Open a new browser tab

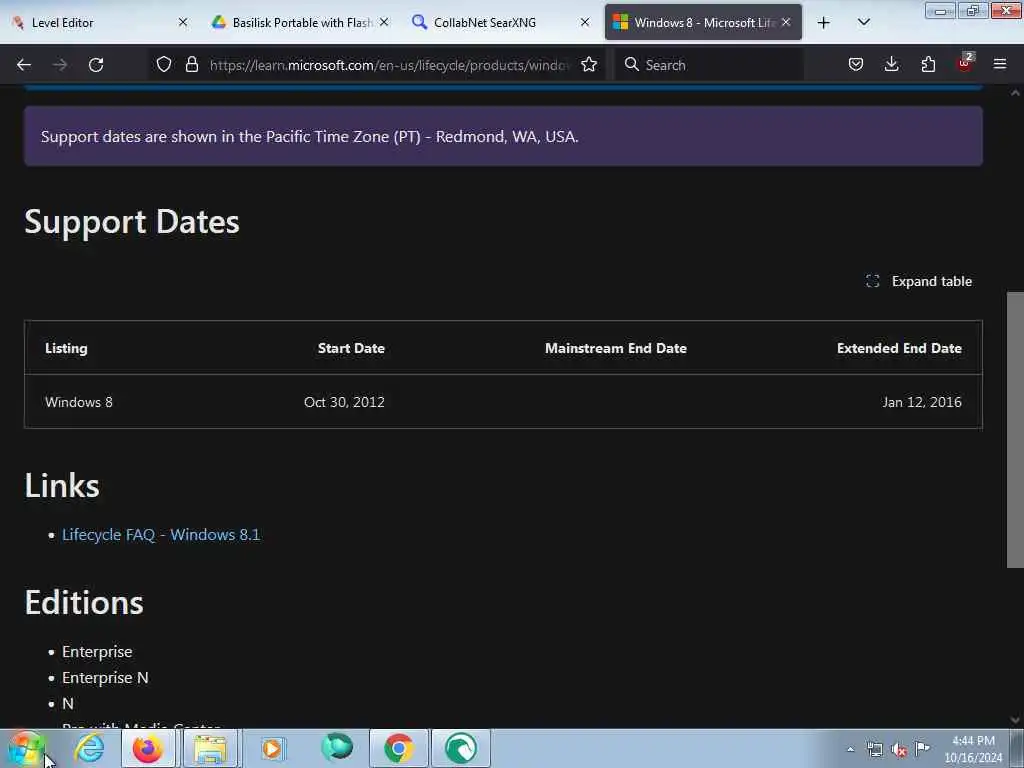pyautogui.click(x=824, y=23)
